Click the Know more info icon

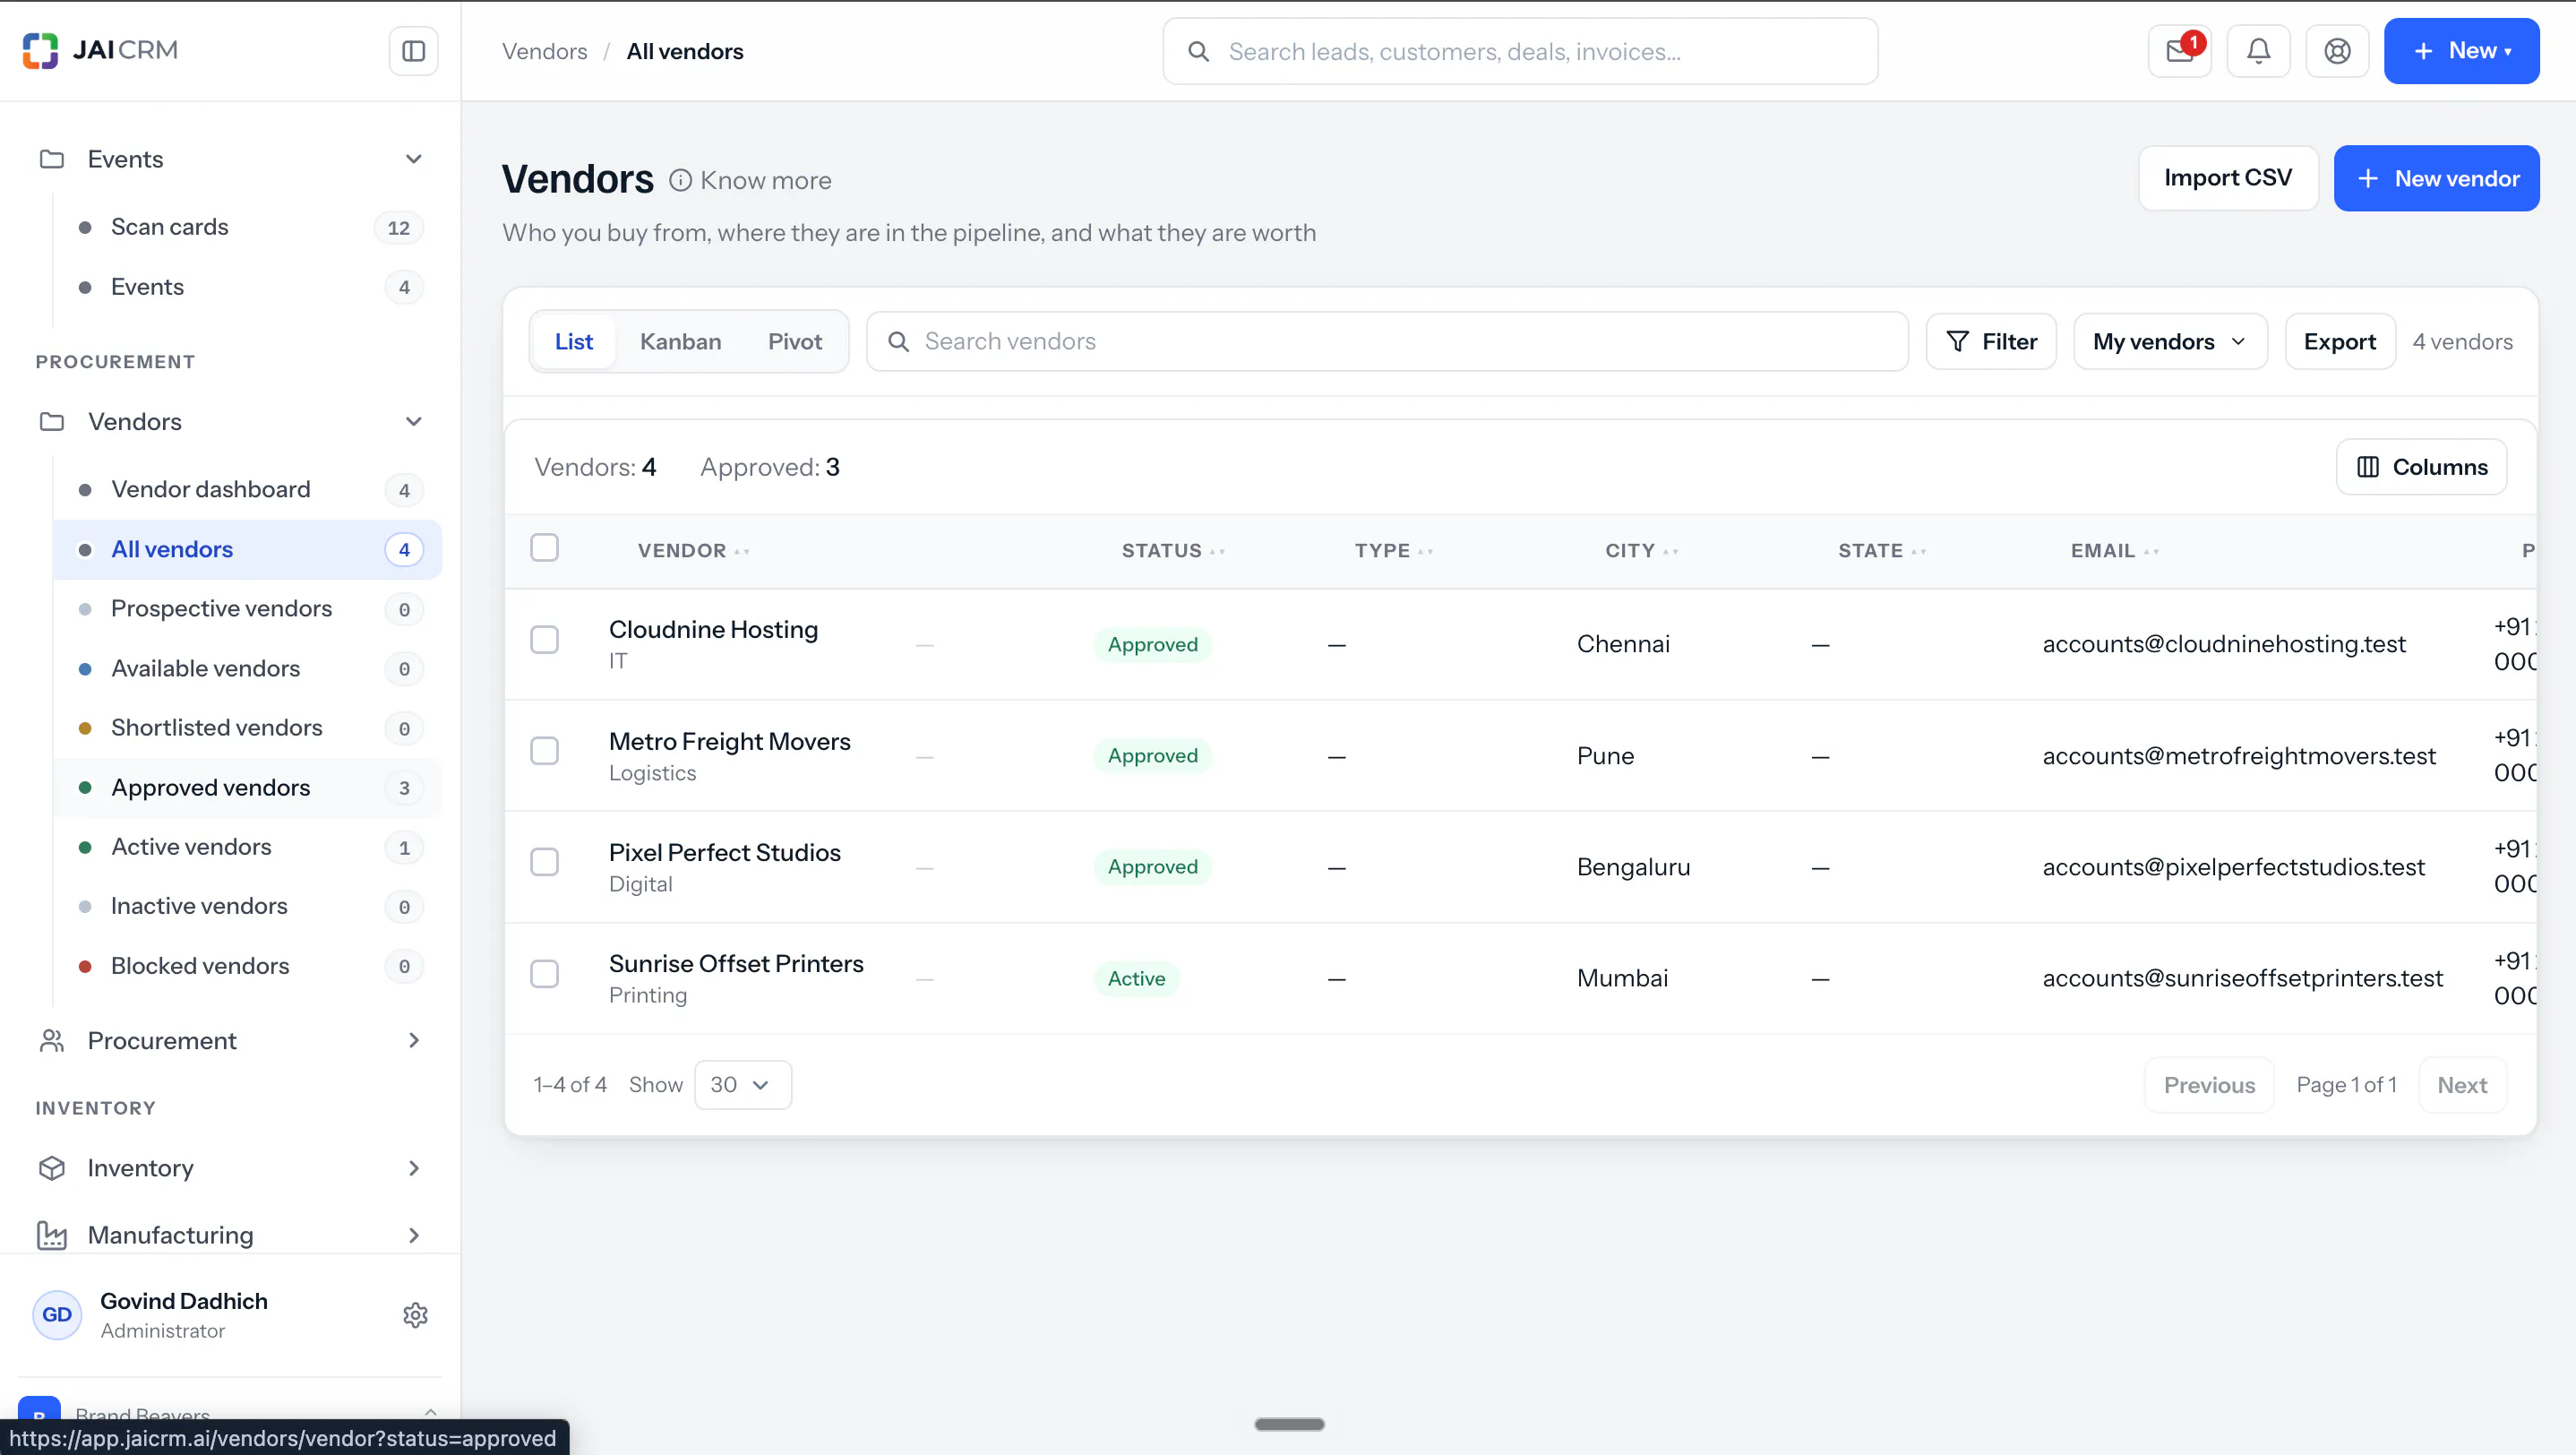(680, 180)
